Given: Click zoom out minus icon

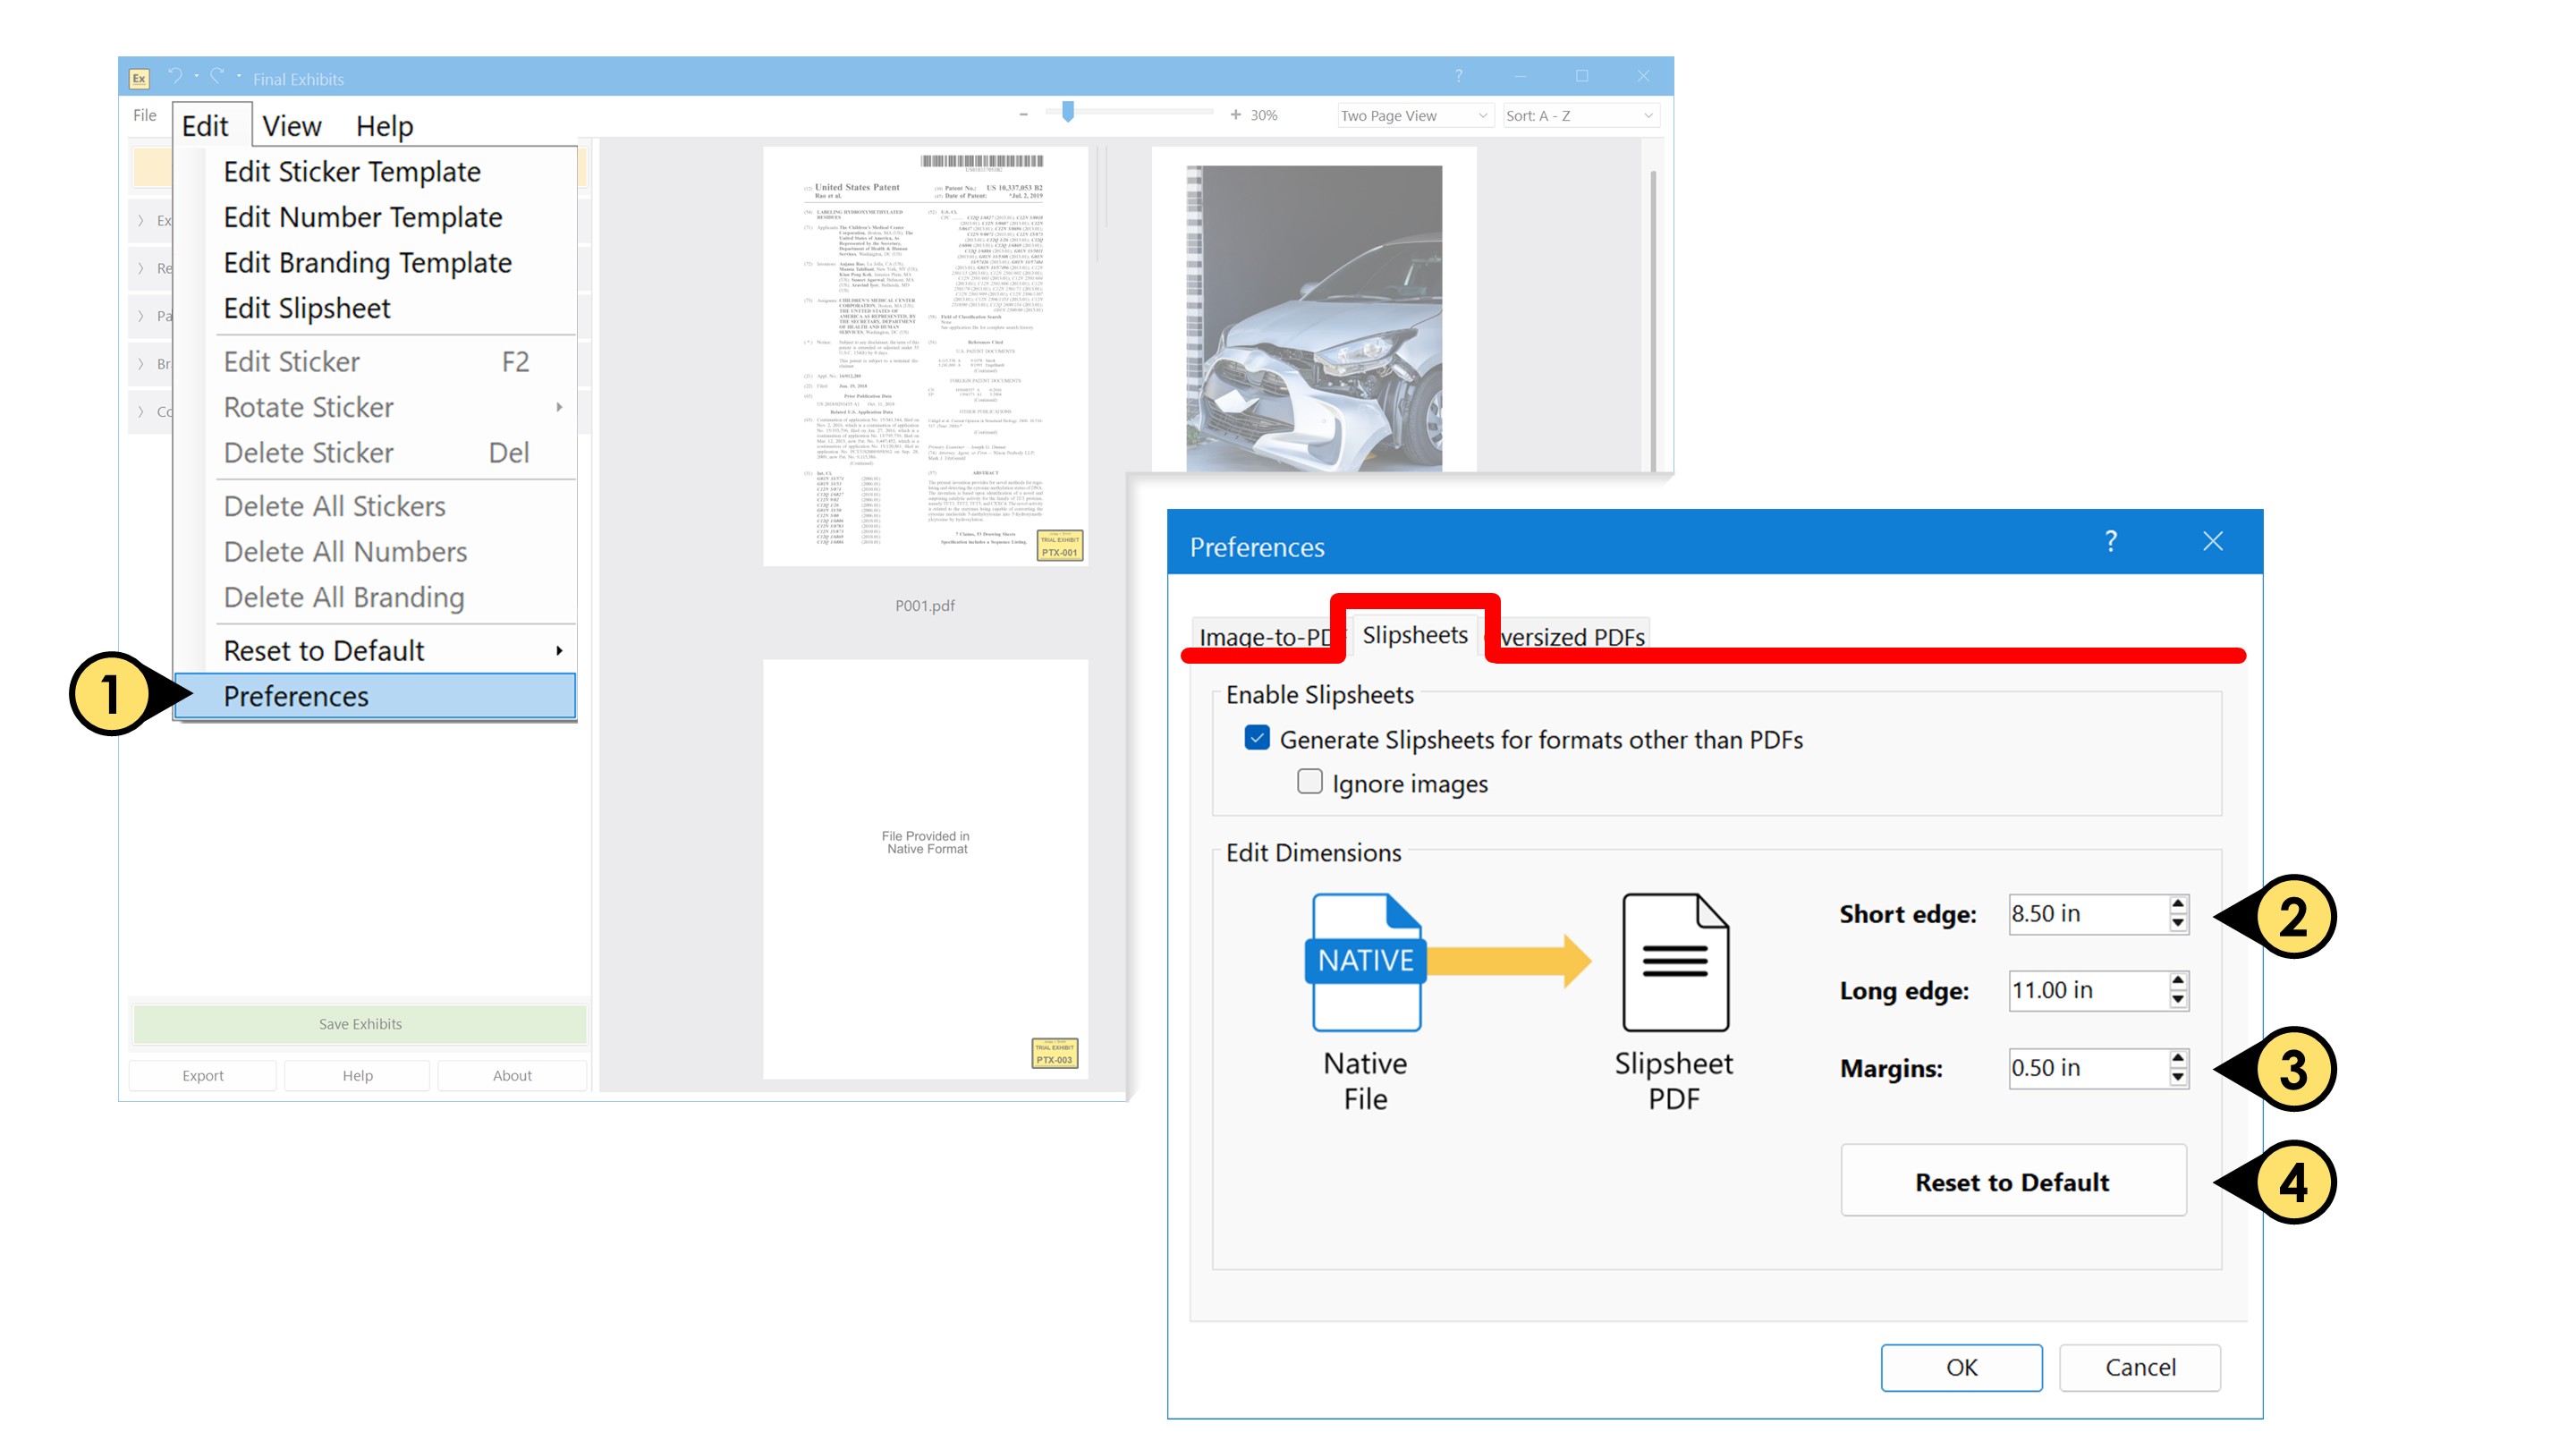Looking at the screenshot, I should pyautogui.click(x=1023, y=115).
